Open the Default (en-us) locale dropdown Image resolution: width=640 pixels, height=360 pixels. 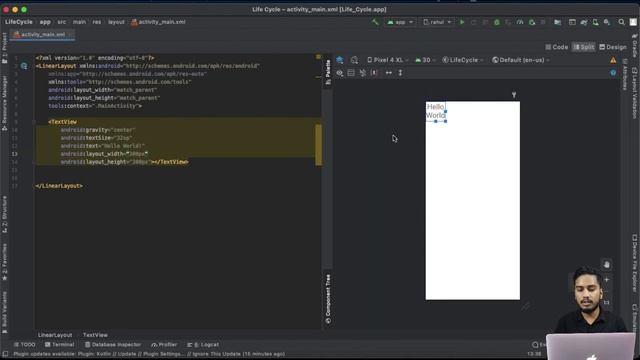point(521,60)
